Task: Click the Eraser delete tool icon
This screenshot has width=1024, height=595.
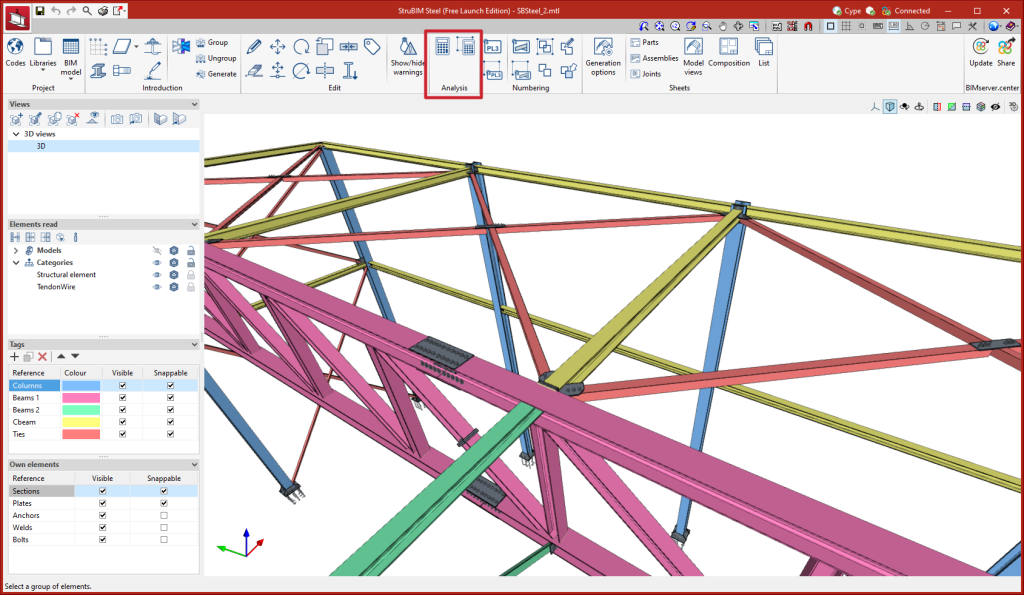Action: point(253,71)
